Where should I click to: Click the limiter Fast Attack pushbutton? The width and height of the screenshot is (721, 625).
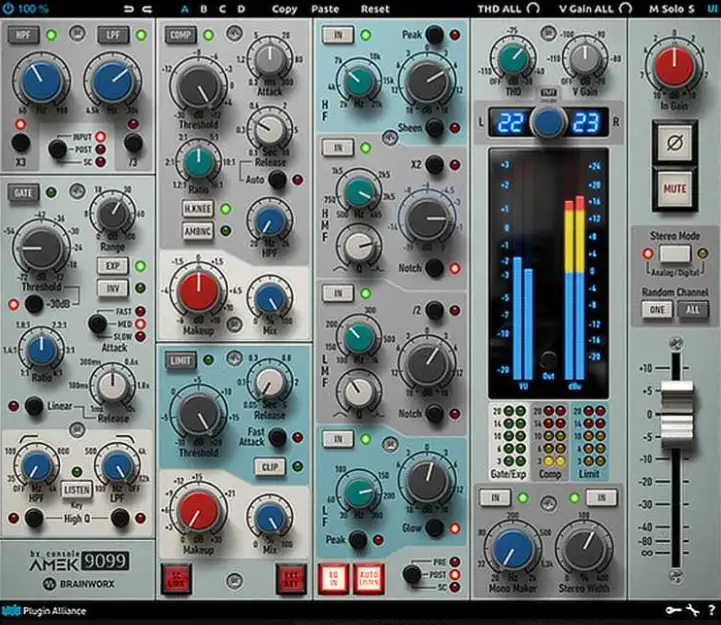pyautogui.click(x=277, y=437)
